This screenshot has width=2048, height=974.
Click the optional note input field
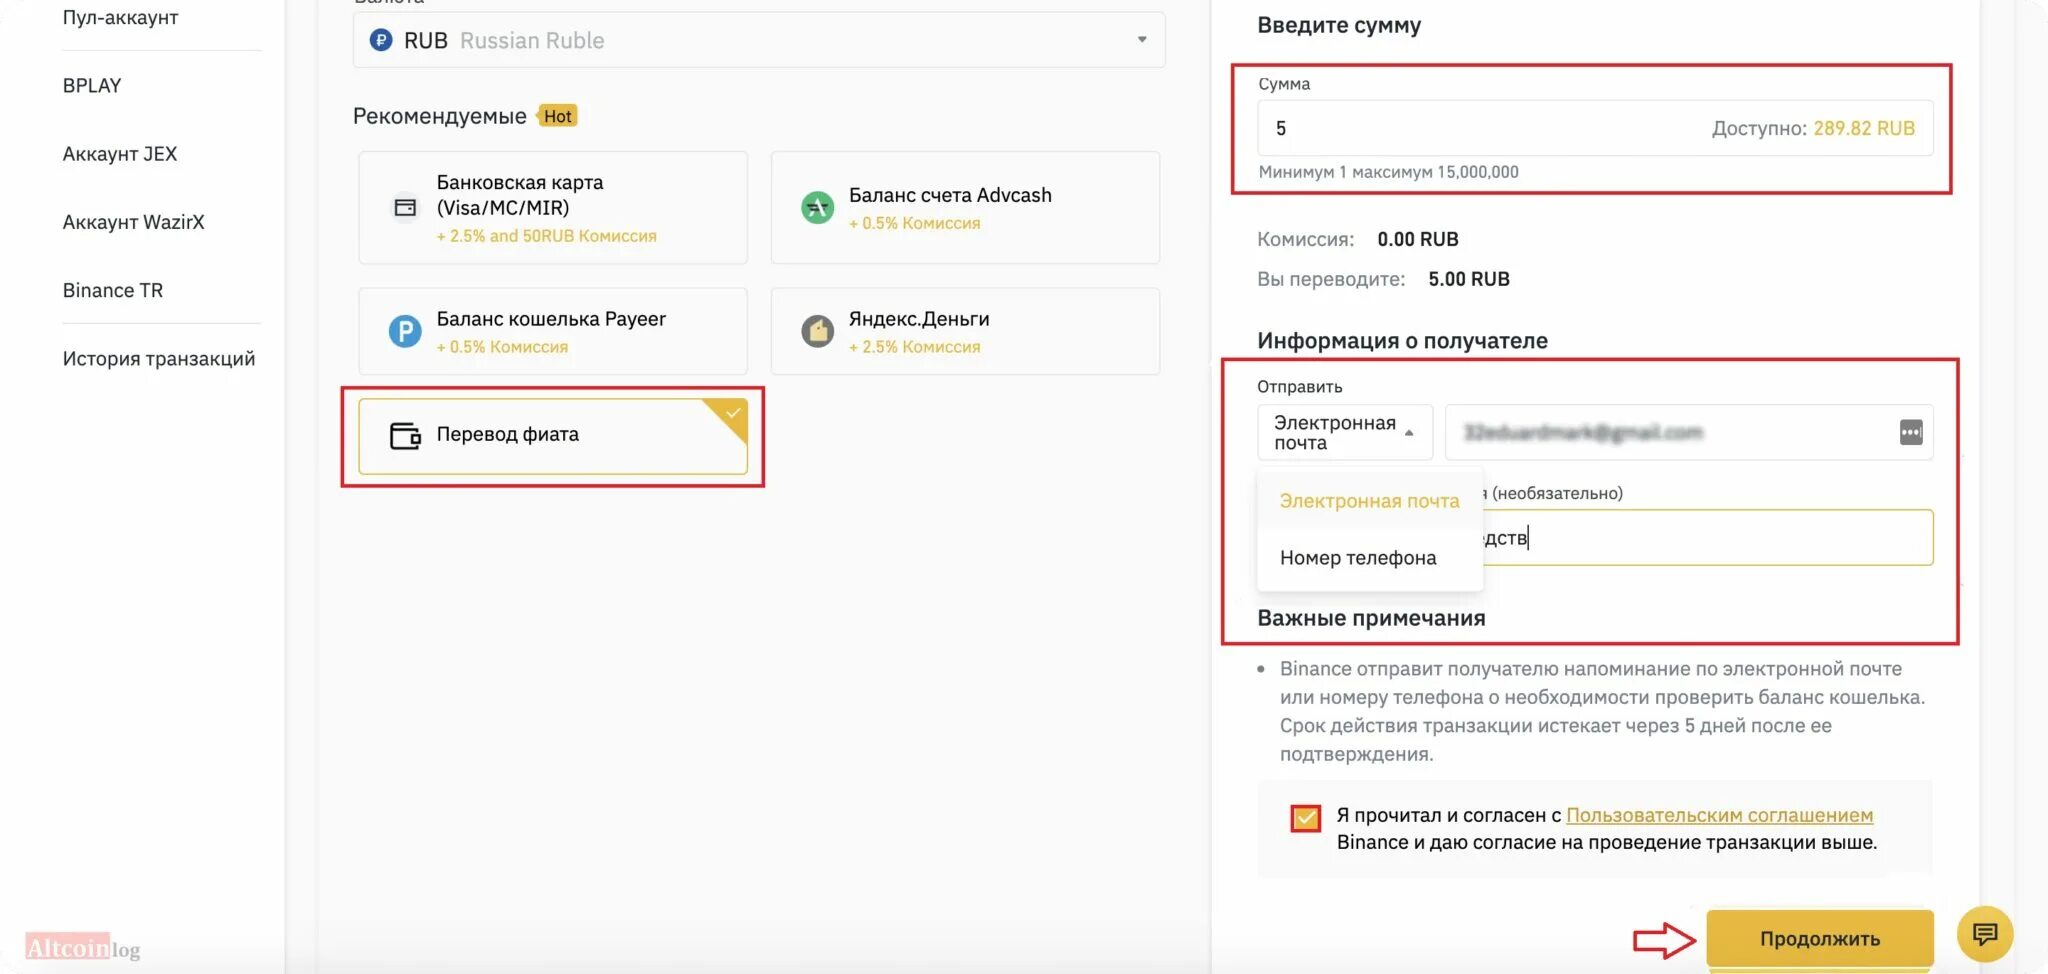click(x=1708, y=538)
